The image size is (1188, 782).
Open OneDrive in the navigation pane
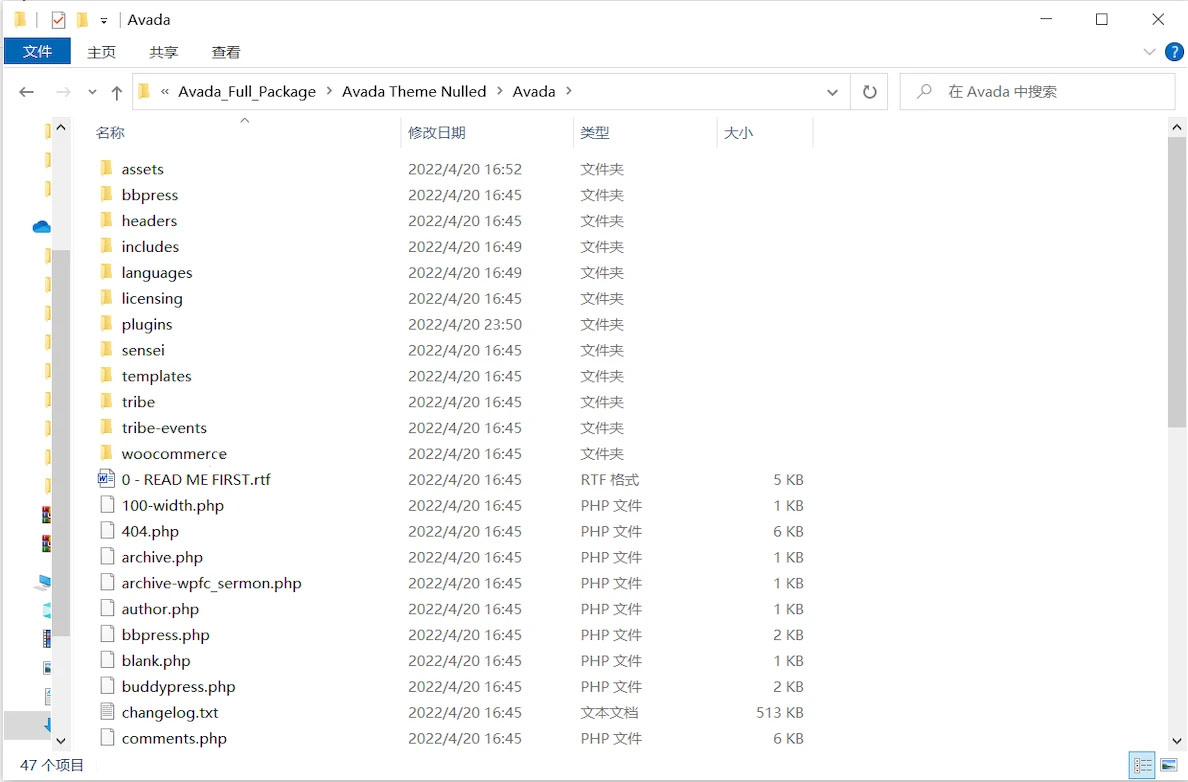click(41, 227)
